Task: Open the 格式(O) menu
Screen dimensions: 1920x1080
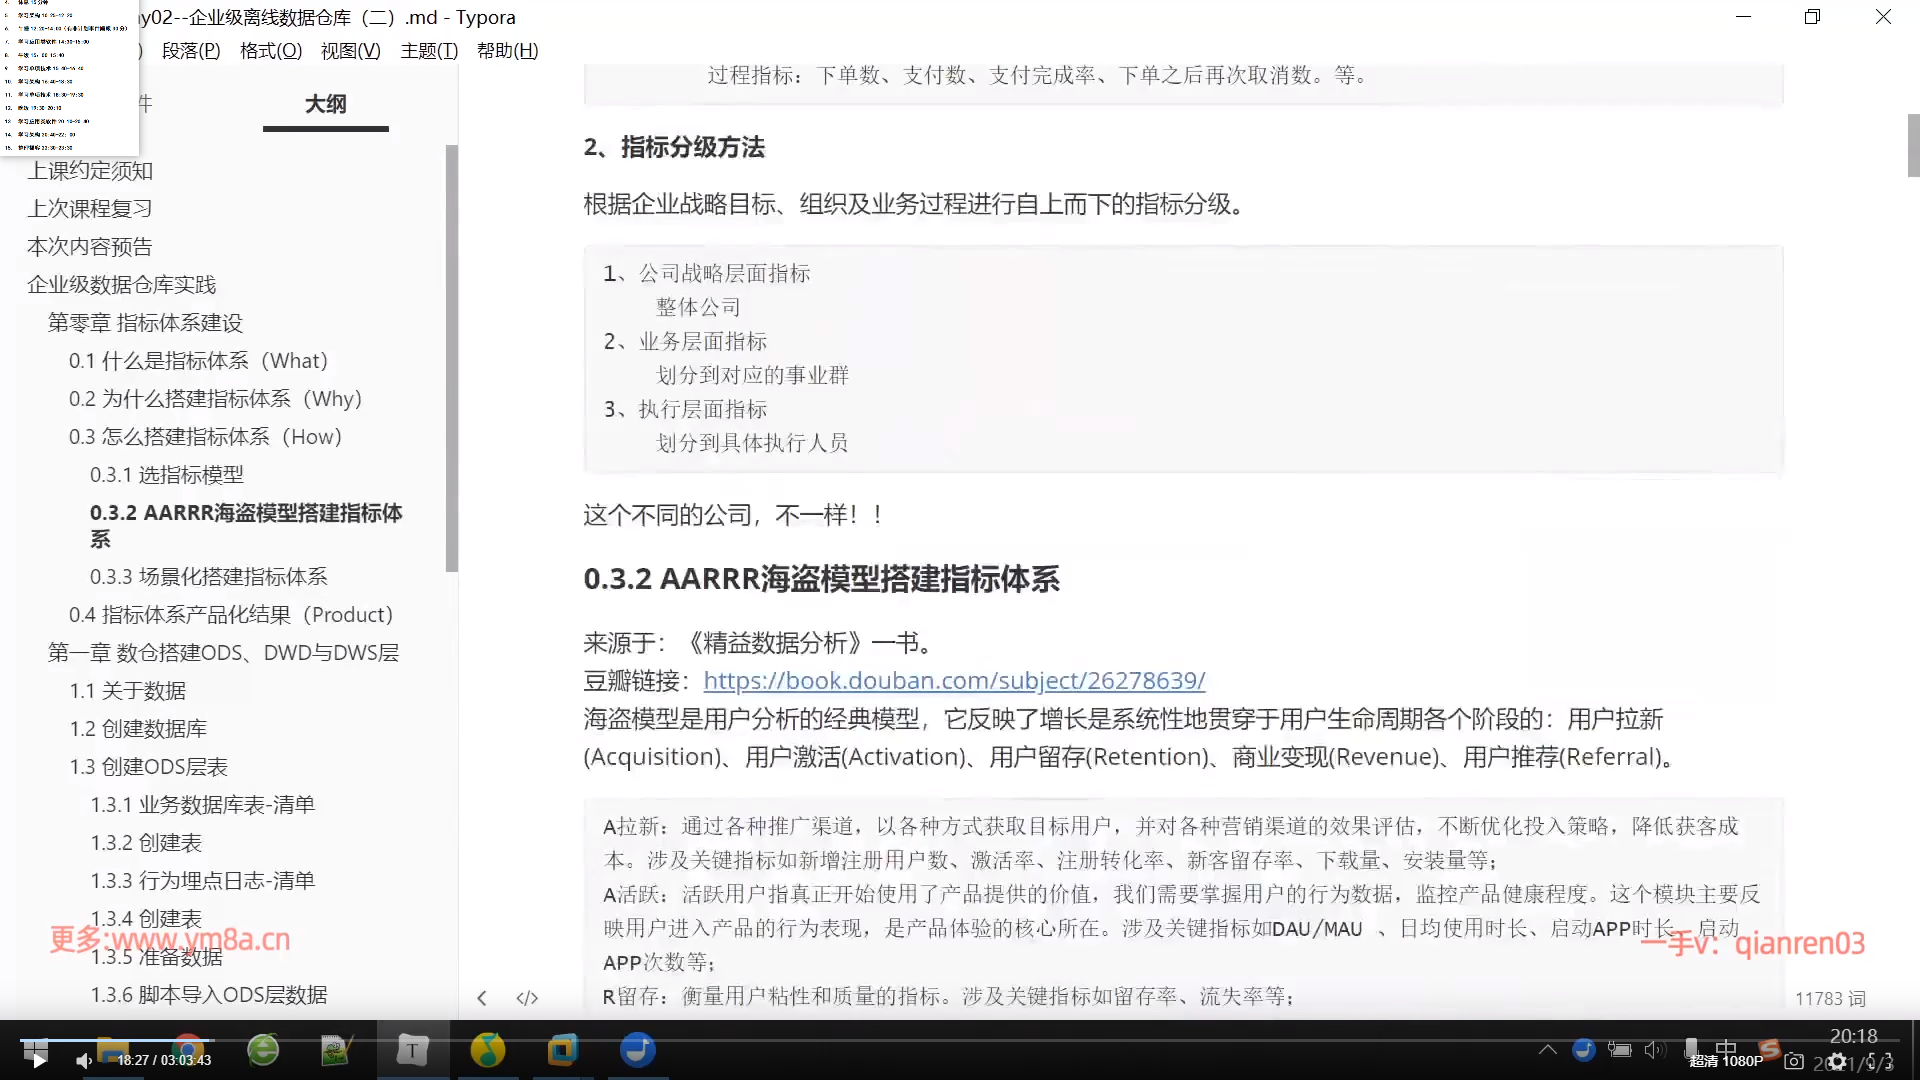Action: [270, 51]
